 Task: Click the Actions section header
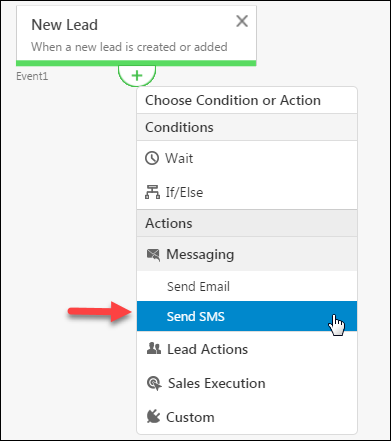pyautogui.click(x=247, y=223)
